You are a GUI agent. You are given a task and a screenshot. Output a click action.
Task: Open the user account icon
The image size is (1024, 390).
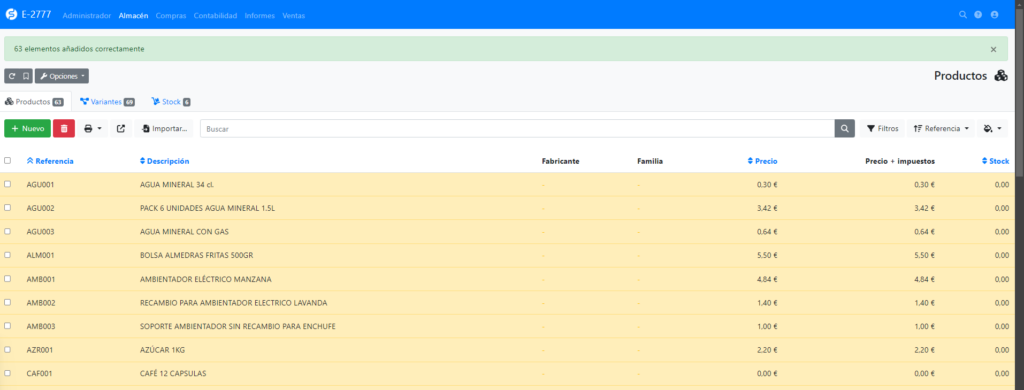(x=995, y=14)
